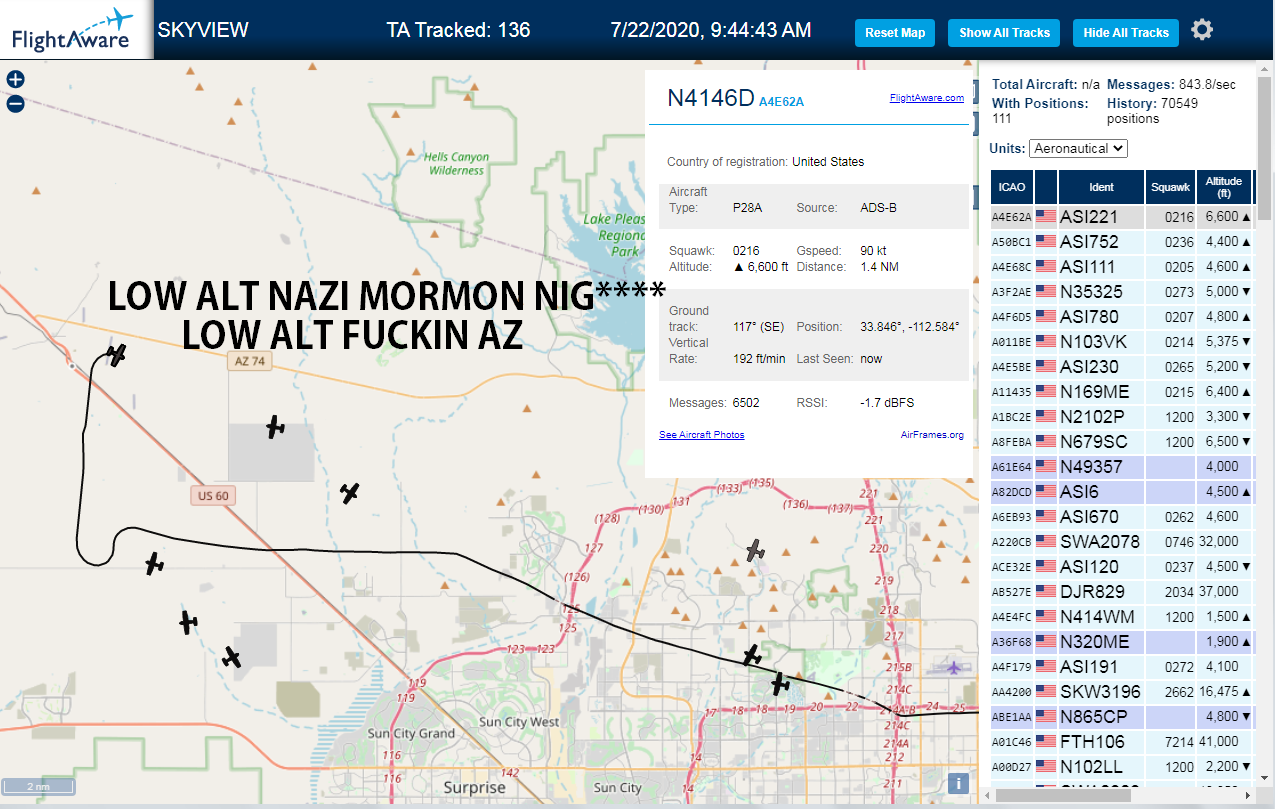Viewport: 1275px width, 809px height.
Task: Click the US flag in the DJR829 row
Action: [1046, 591]
